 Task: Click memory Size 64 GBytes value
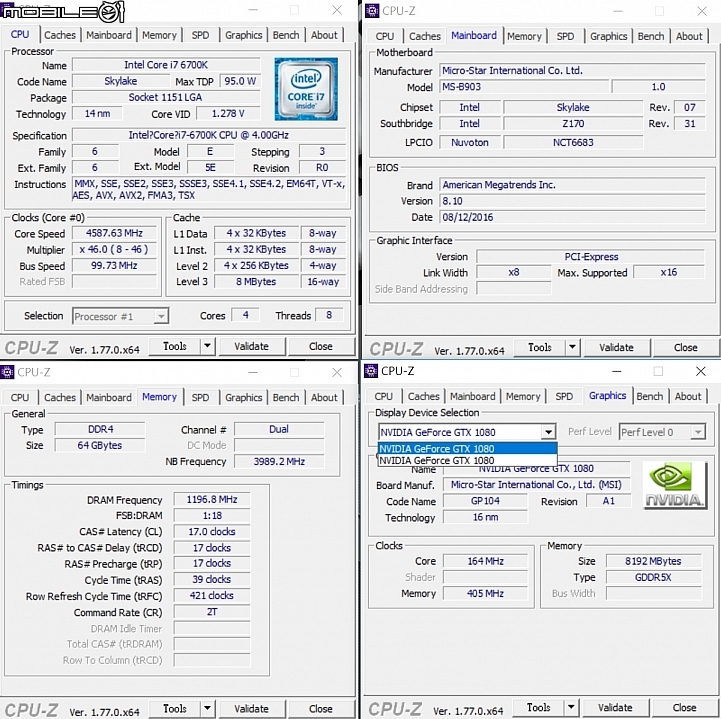coord(100,445)
